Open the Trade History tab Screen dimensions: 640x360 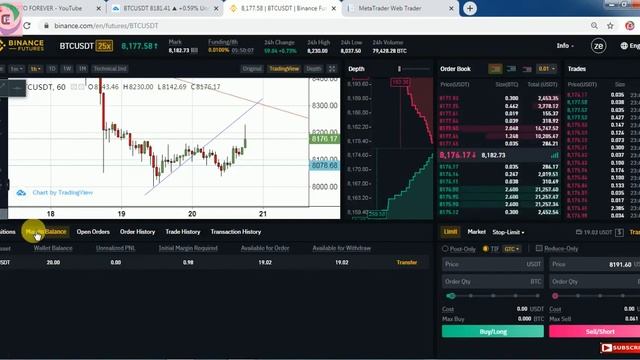click(x=183, y=232)
